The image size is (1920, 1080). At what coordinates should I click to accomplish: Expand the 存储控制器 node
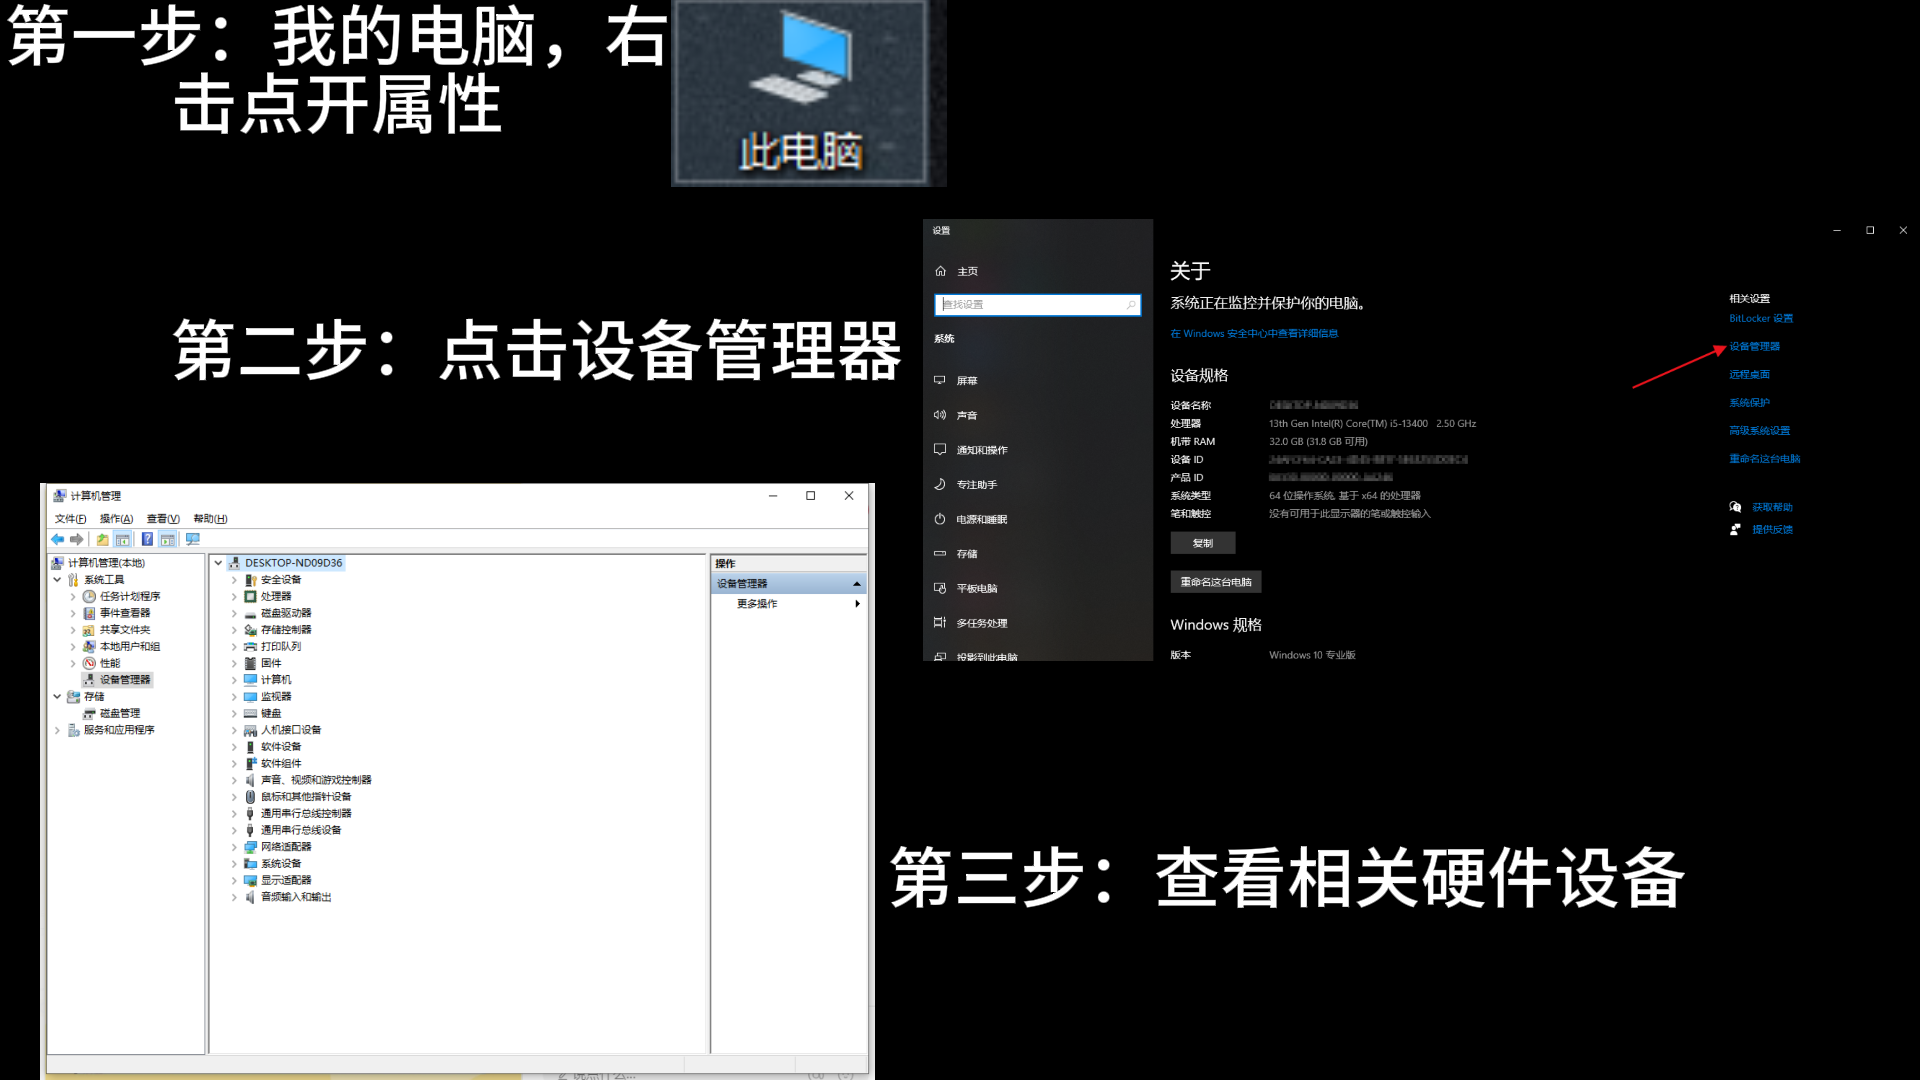point(234,630)
